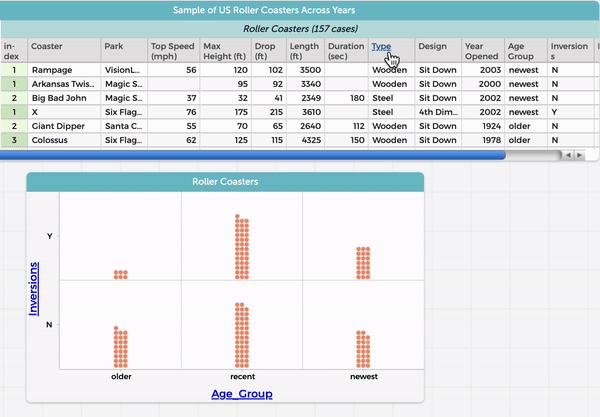Click max height value 175
600x417 pixels.
click(225, 112)
